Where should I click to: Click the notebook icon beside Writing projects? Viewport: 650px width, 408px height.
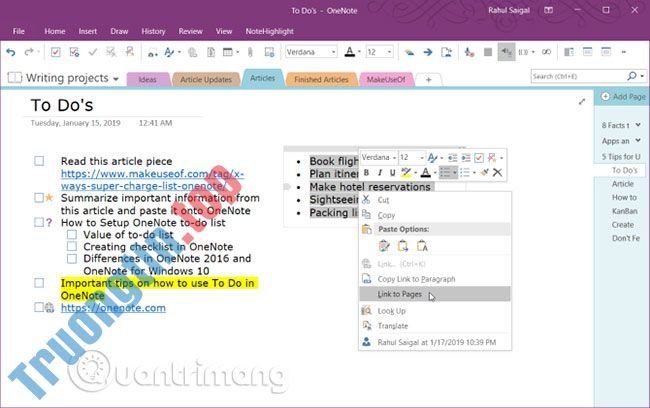(15, 77)
